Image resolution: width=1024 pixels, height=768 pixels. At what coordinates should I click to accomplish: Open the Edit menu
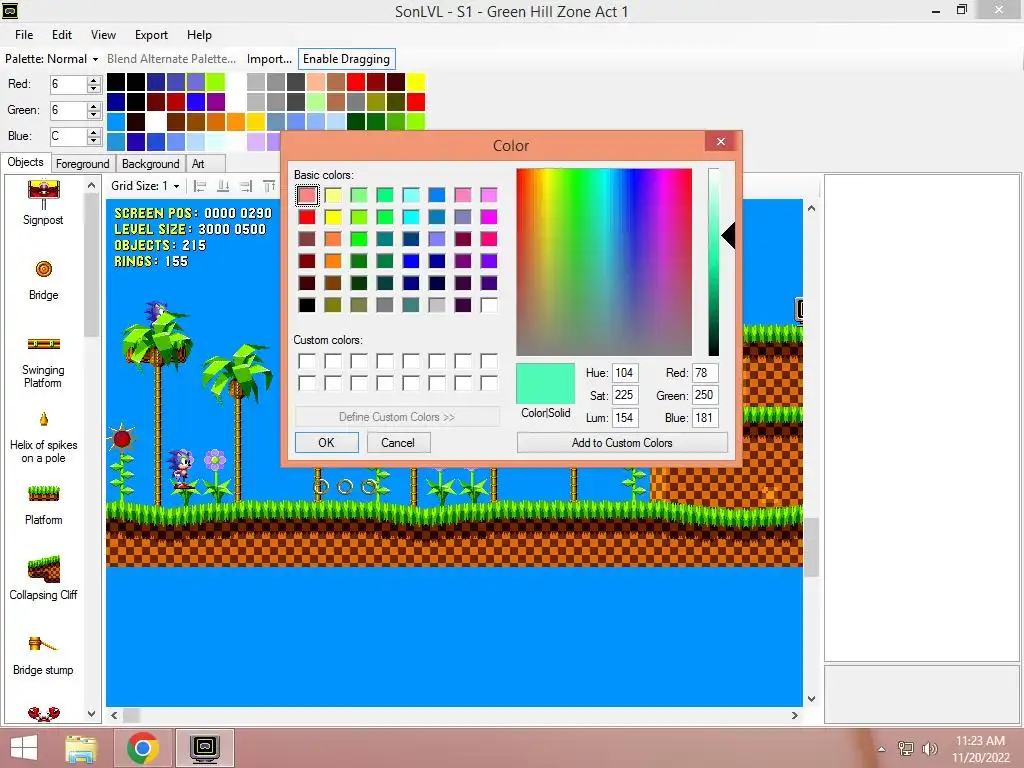(x=62, y=35)
